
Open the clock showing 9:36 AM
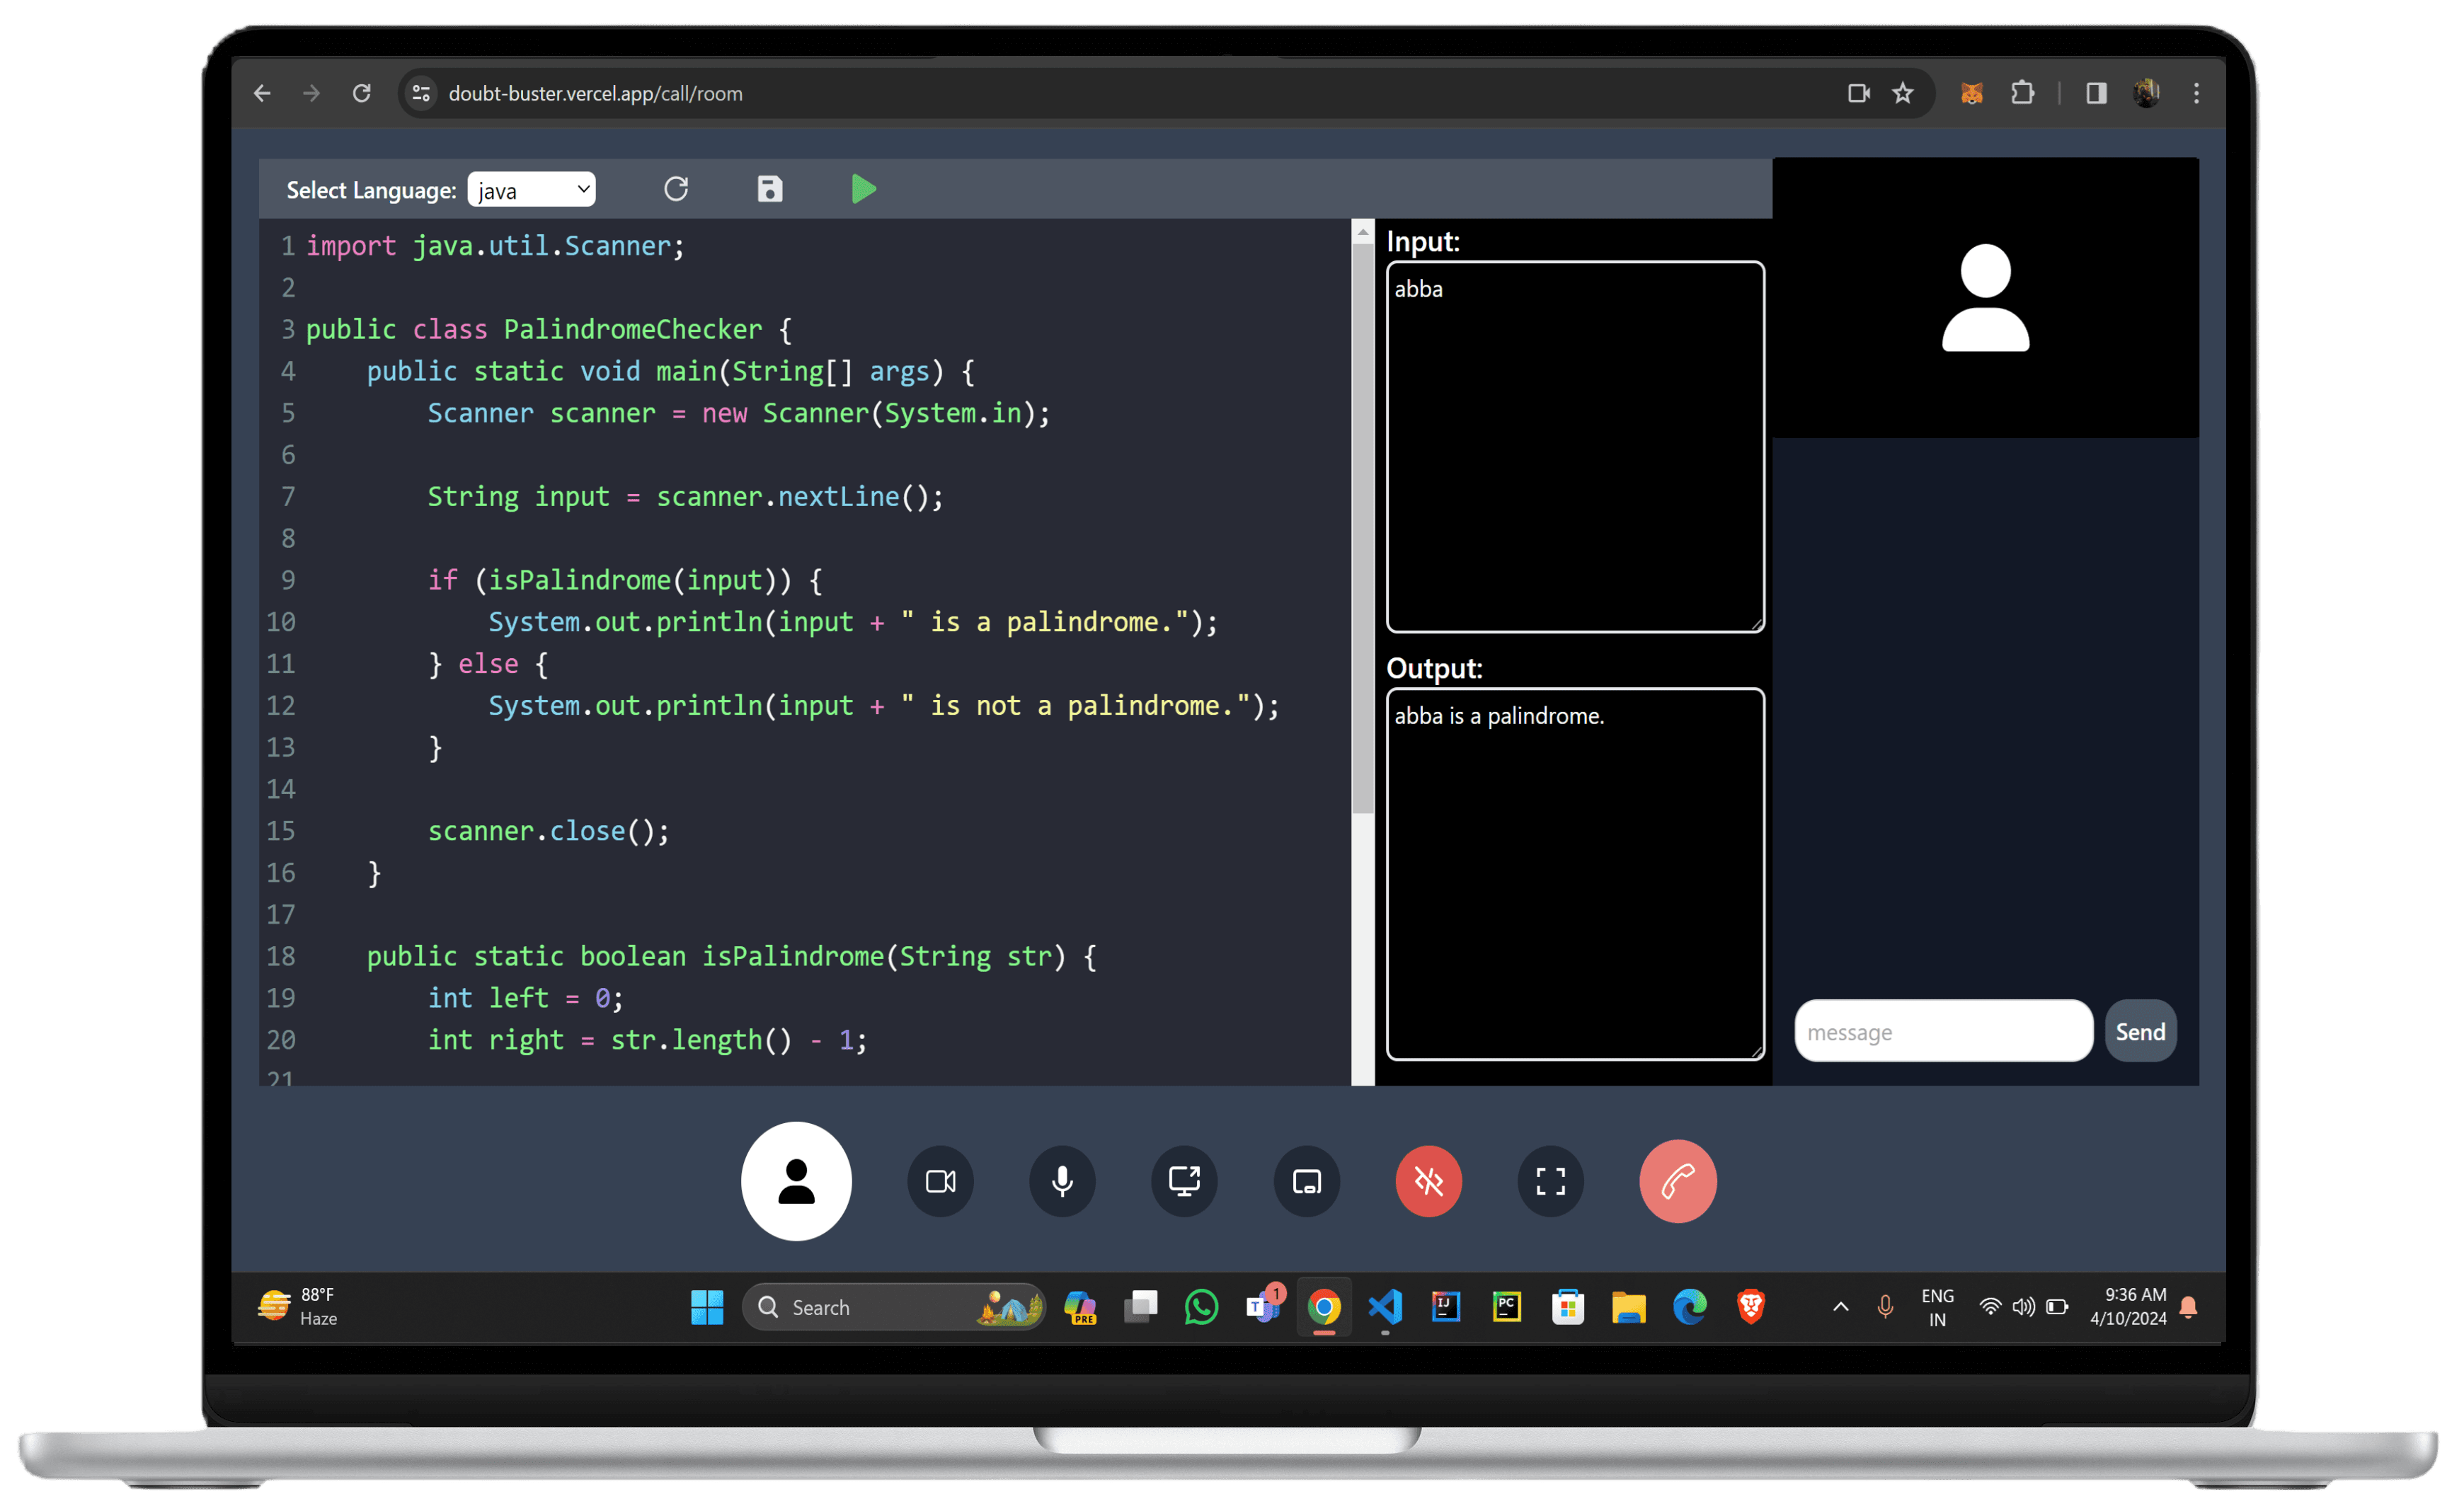(x=2128, y=1307)
